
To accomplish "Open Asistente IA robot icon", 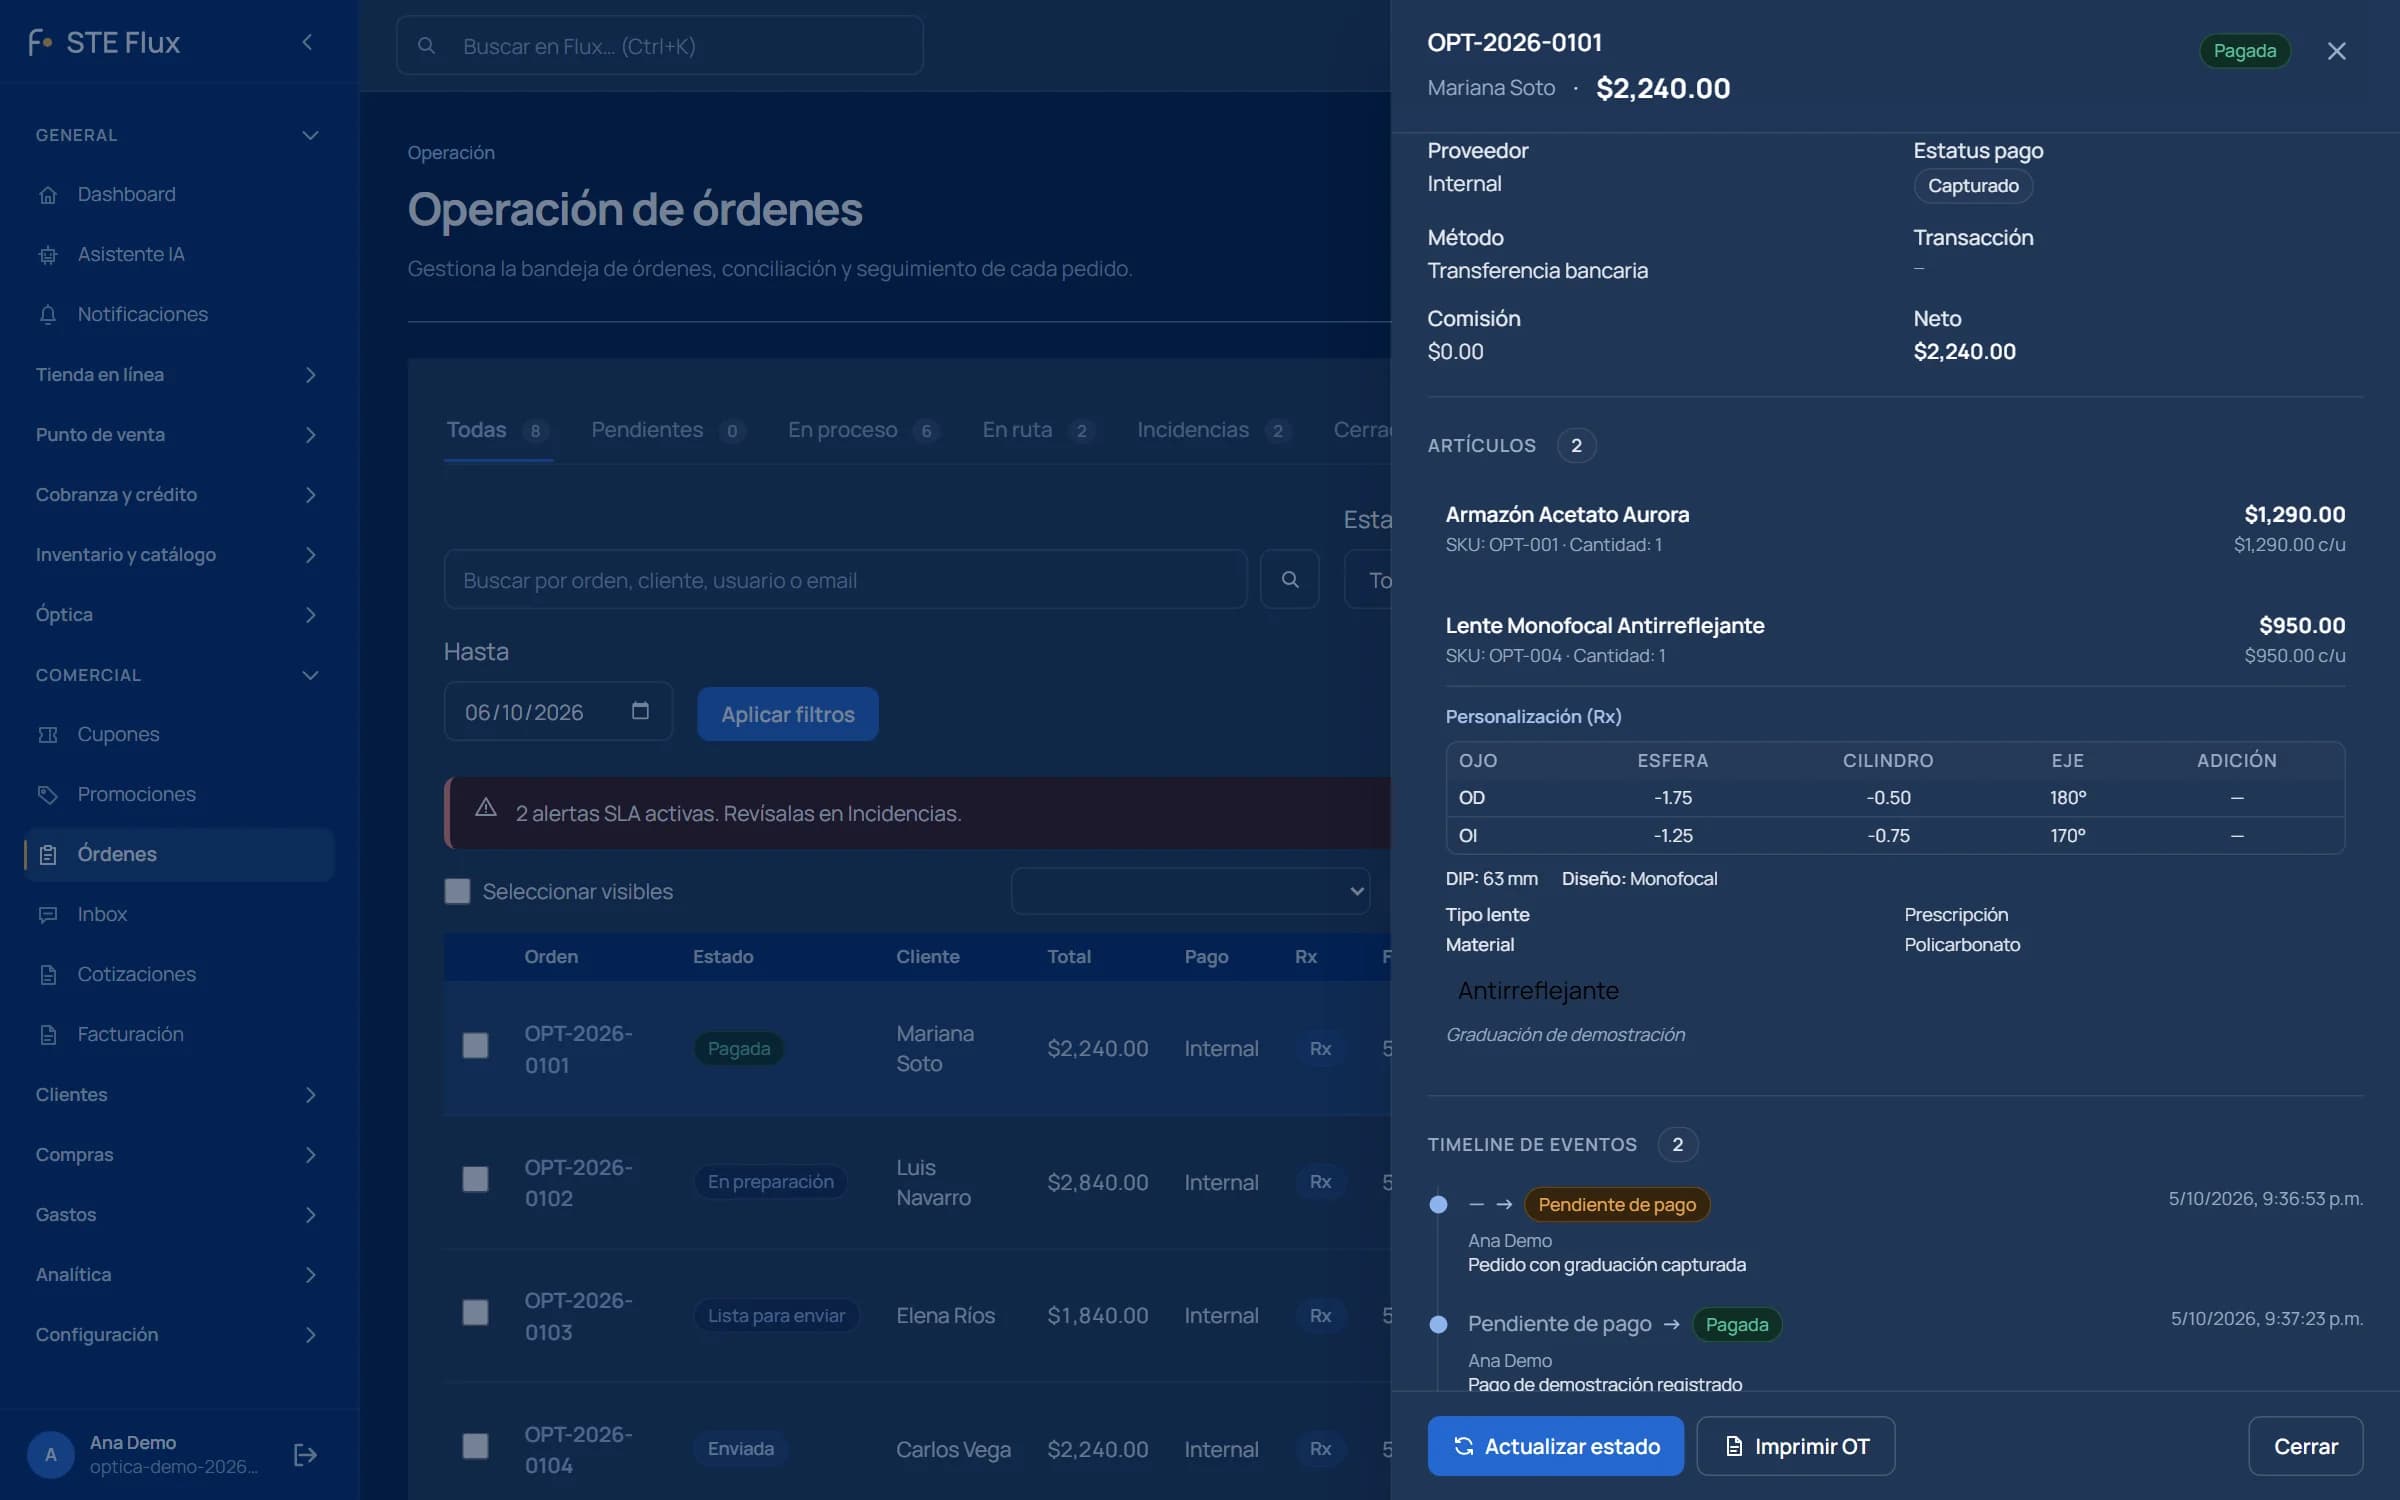I will click(48, 255).
